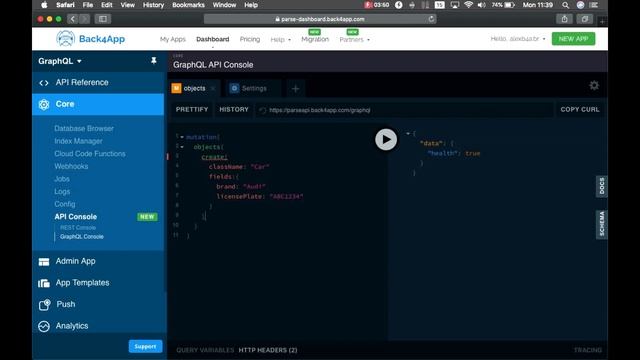Add a new tab with plus icon
Viewport: 640px width, 360px height.
pyautogui.click(x=296, y=89)
